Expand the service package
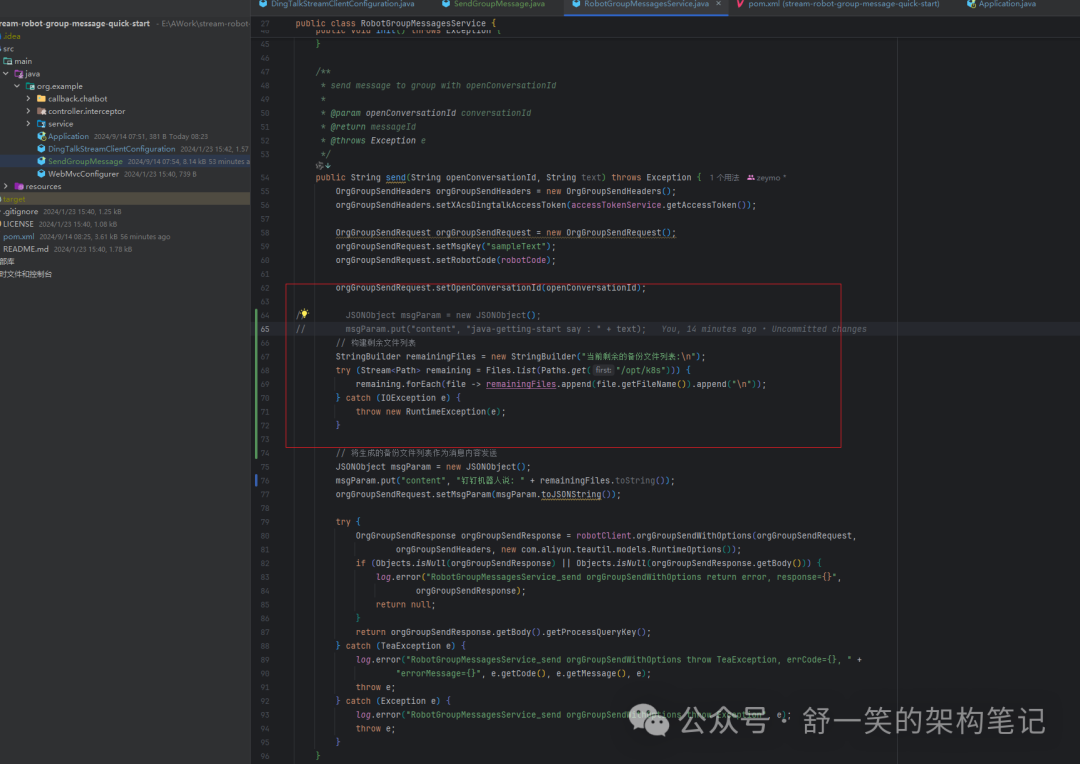Screen dimensions: 1080x764 (x=28, y=124)
